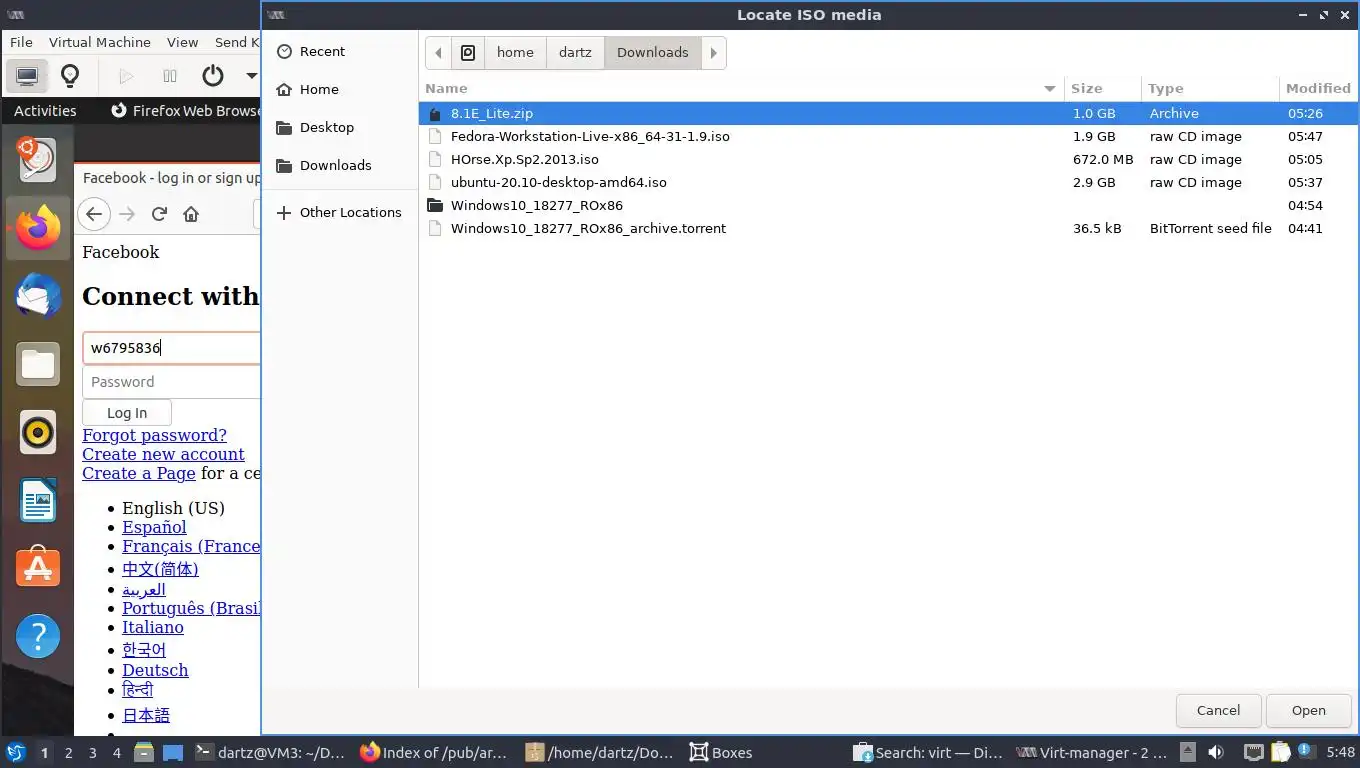Click the volume speaker tray icon

1215,753
